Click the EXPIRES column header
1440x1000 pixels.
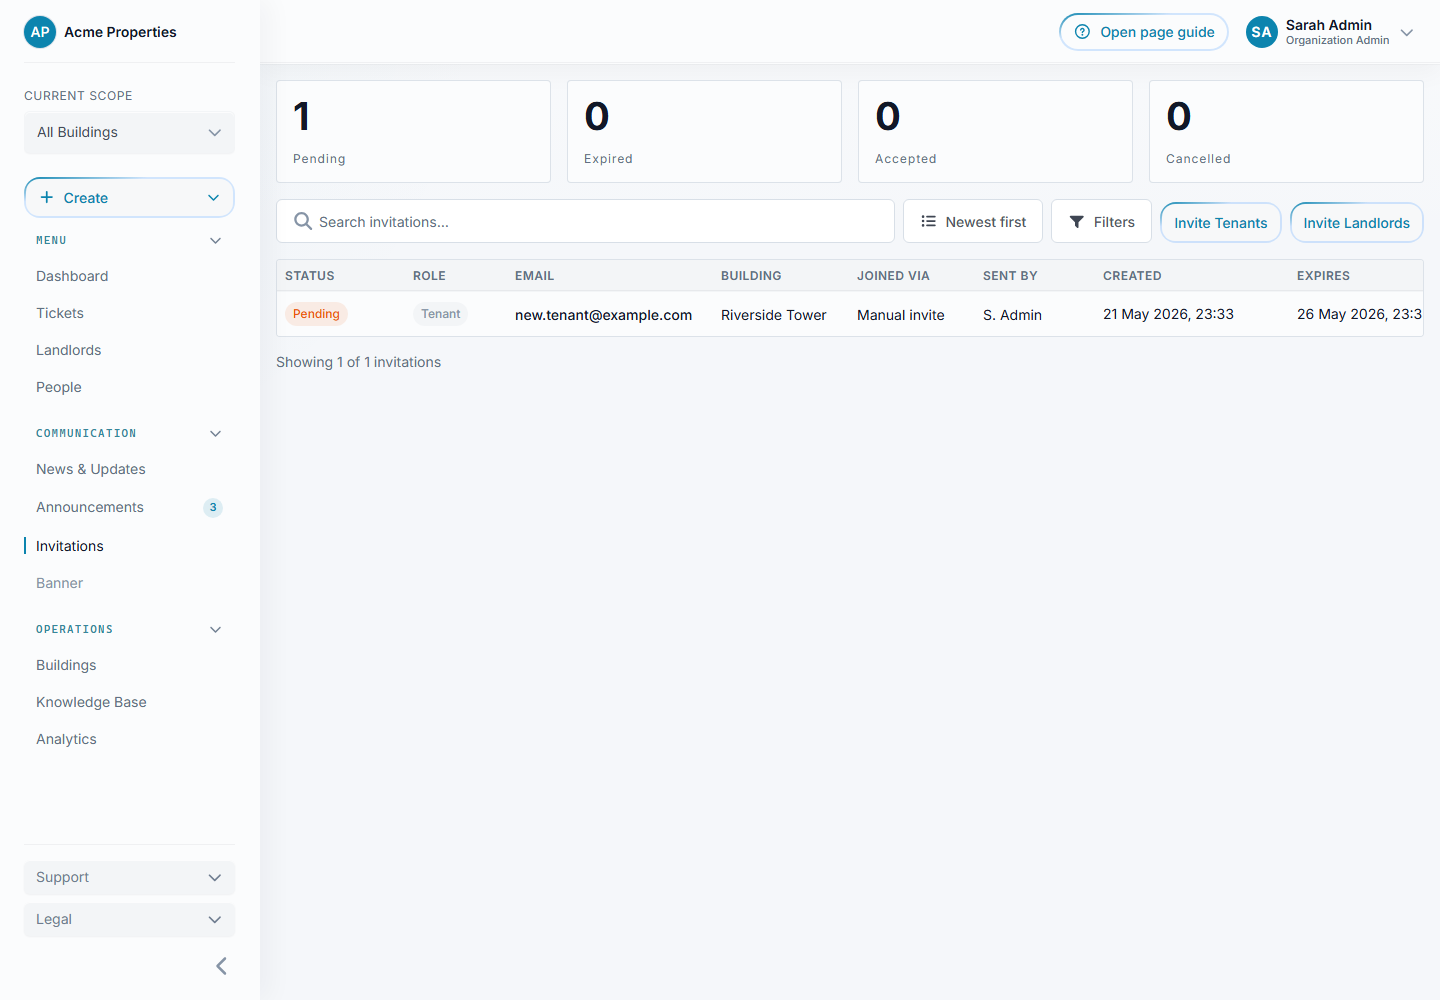(1323, 276)
